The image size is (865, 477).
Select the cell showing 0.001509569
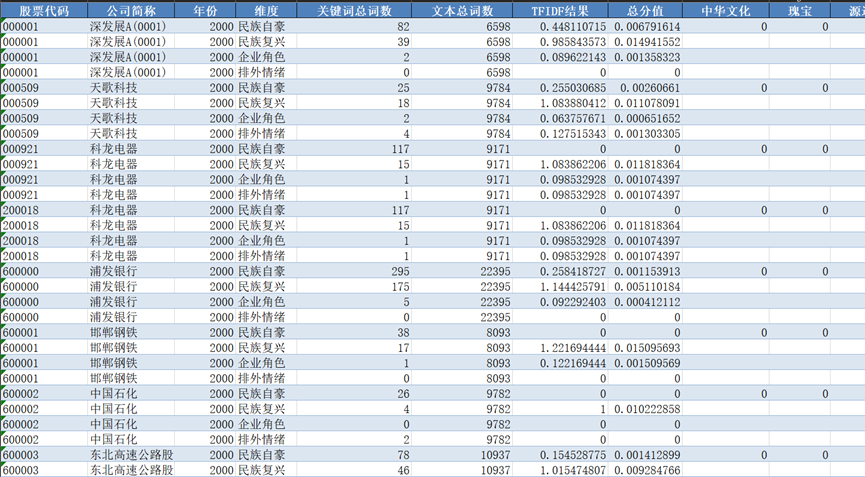(645, 363)
